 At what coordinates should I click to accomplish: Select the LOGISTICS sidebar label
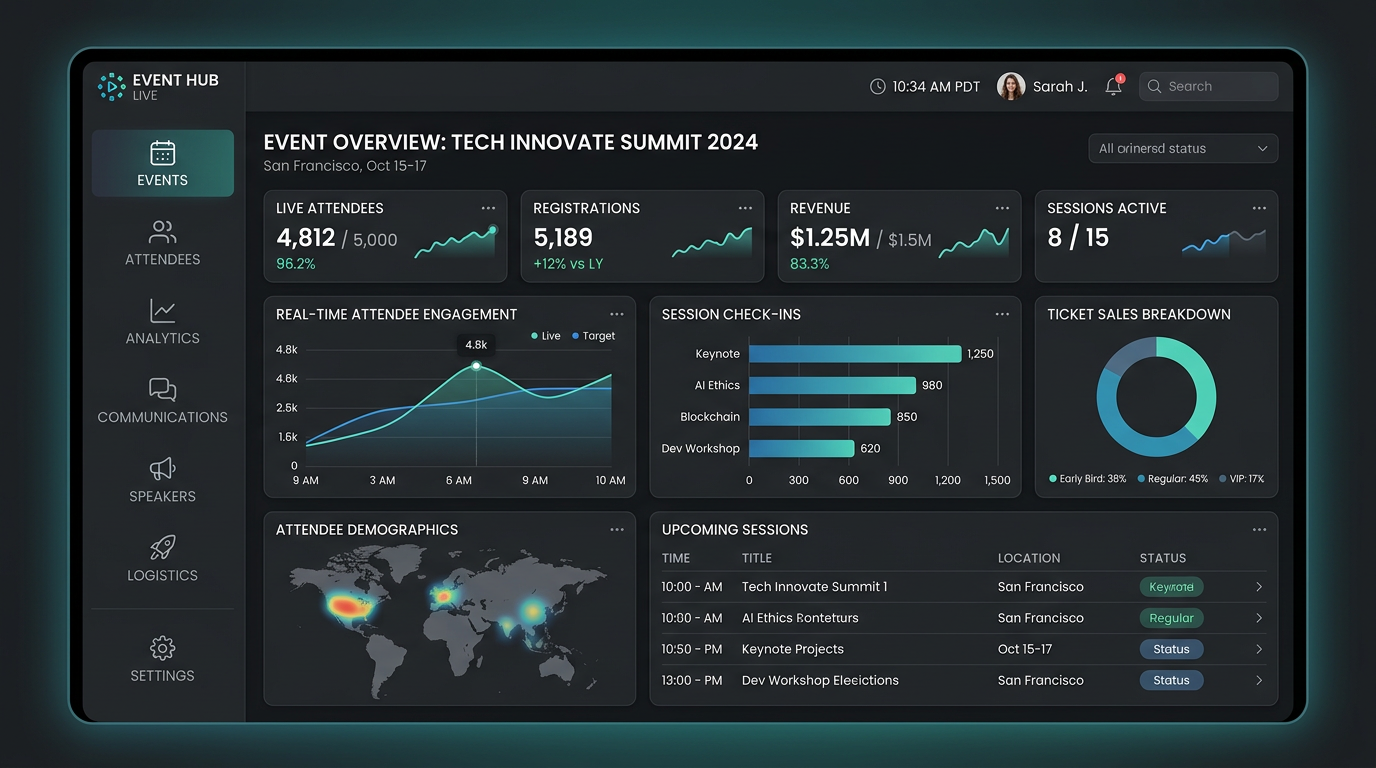[163, 575]
